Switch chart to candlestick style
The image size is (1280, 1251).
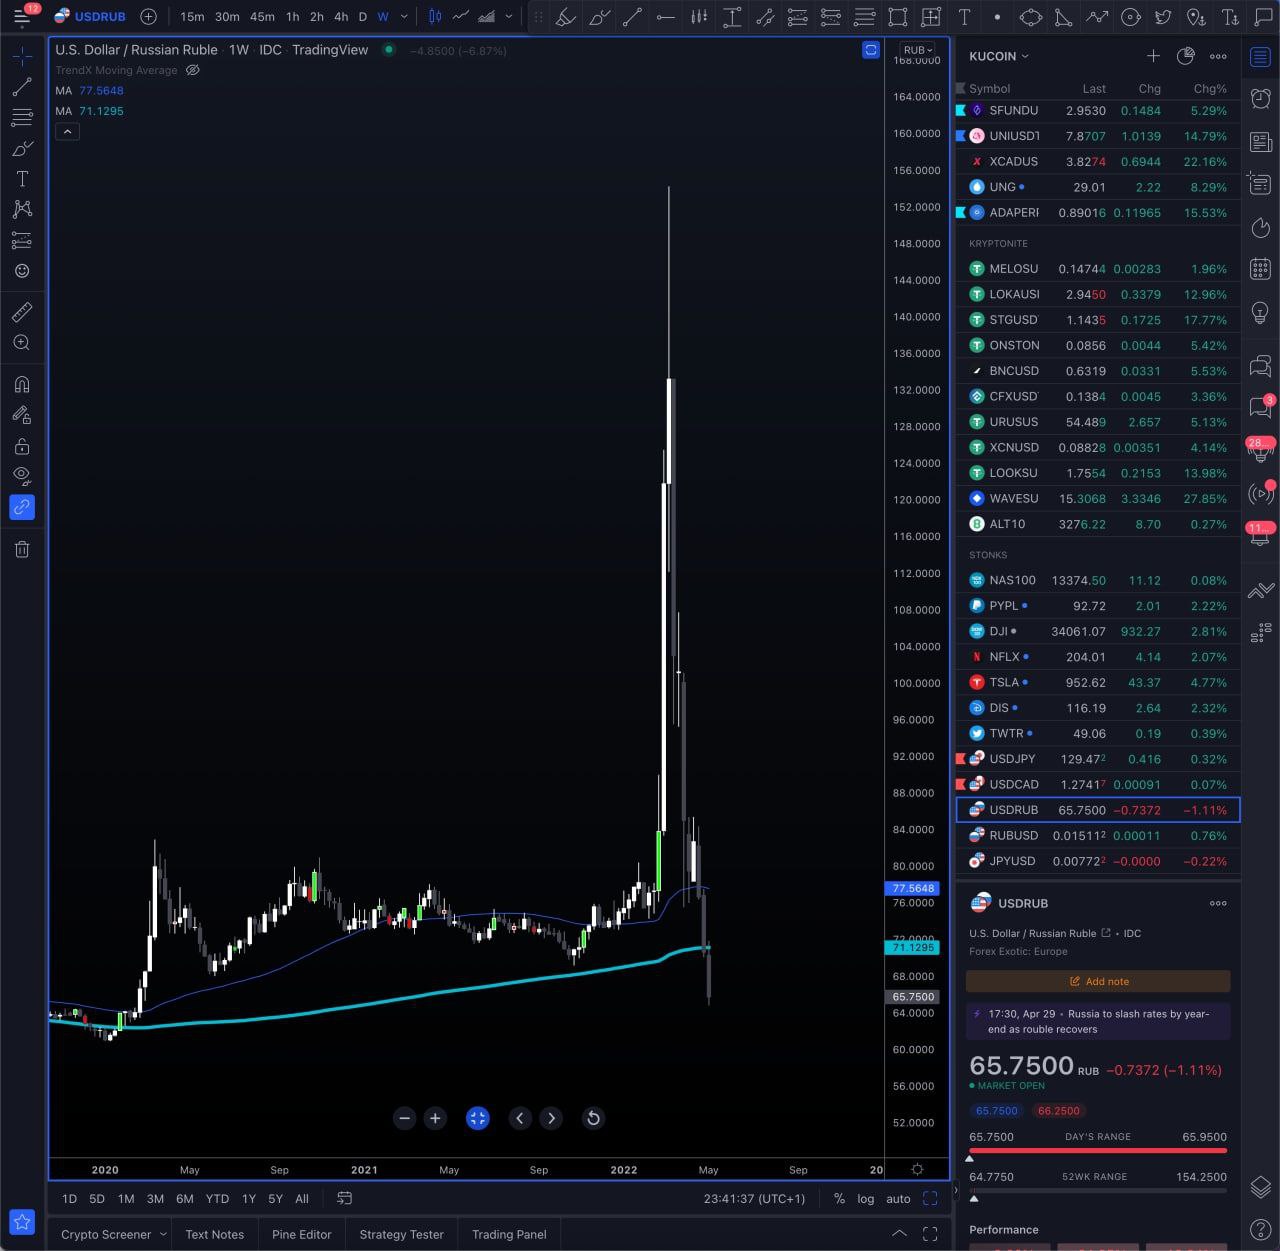(435, 16)
